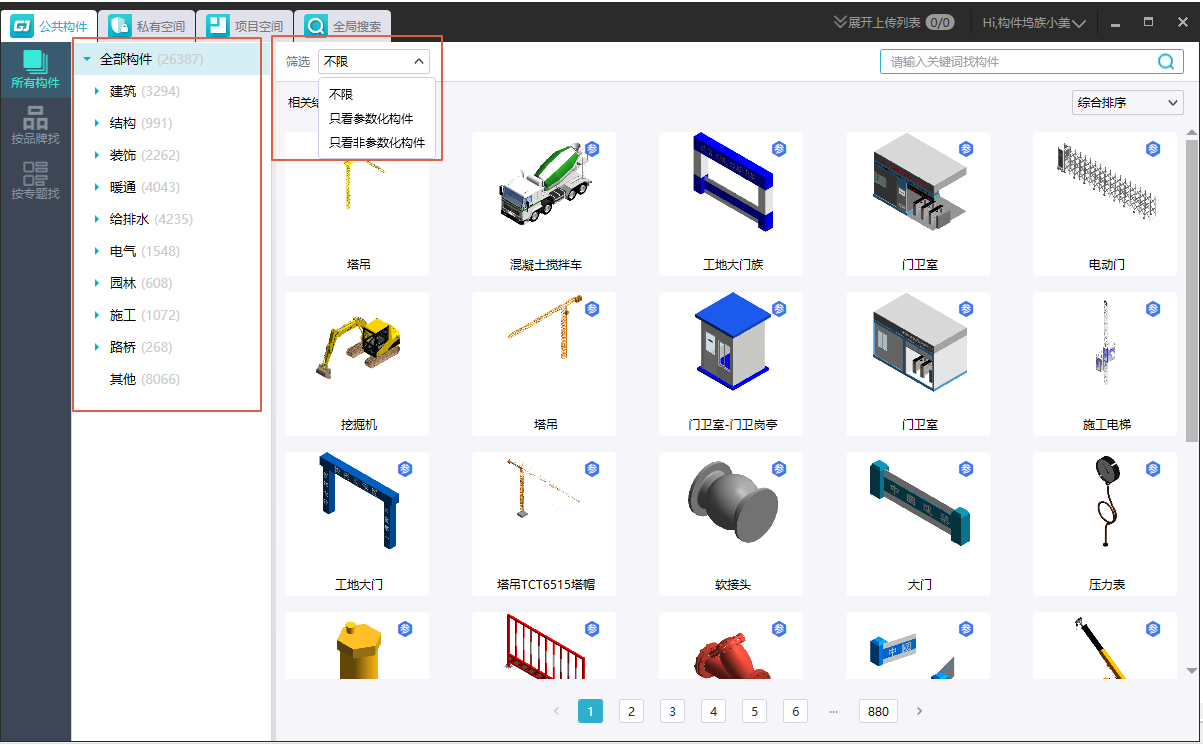Click current page 1 button
1203x745 pixels.
click(590, 711)
